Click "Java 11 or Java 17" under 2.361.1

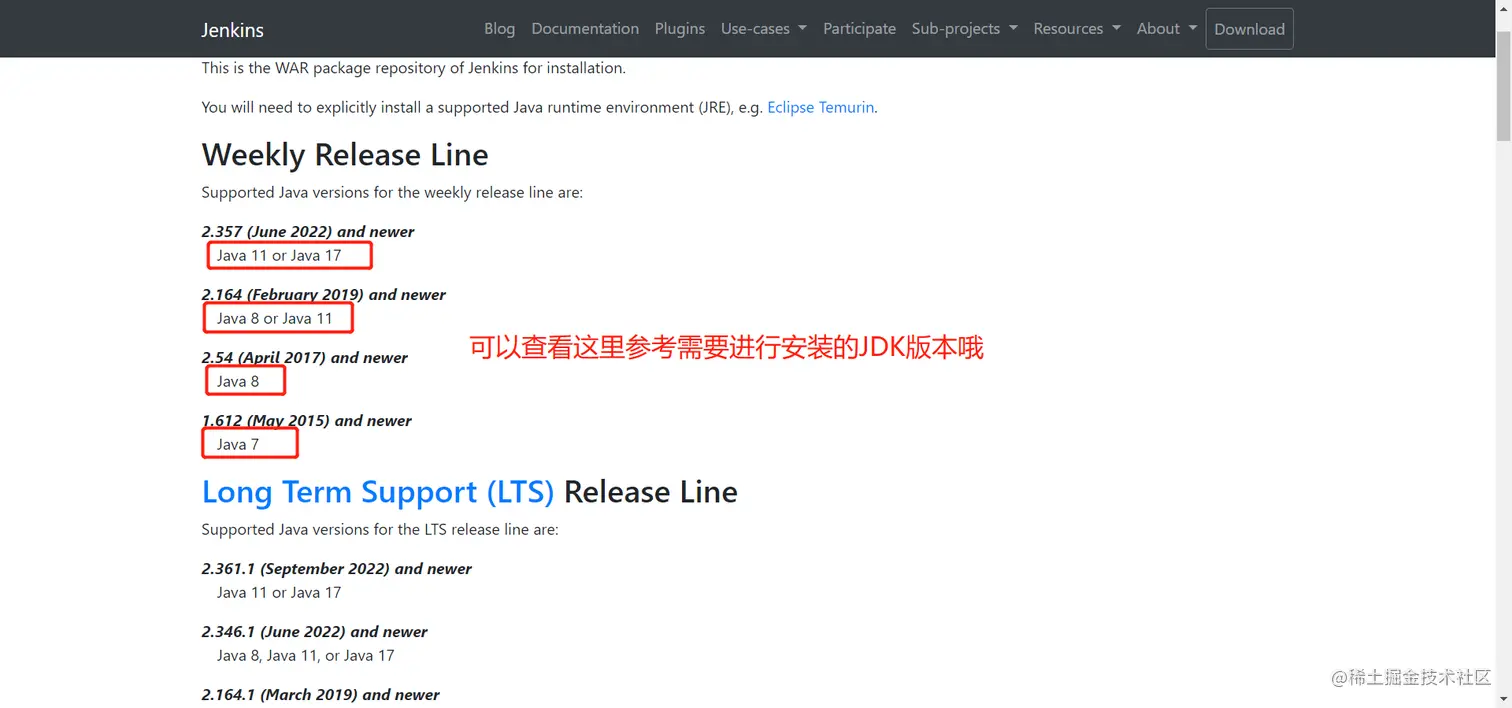279,592
